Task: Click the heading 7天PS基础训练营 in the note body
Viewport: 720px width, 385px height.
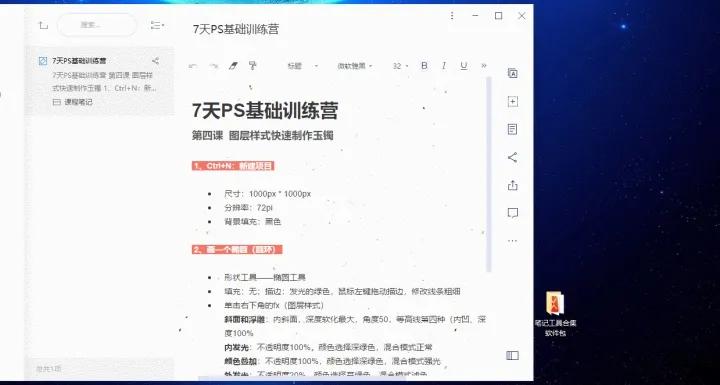Action: point(265,111)
